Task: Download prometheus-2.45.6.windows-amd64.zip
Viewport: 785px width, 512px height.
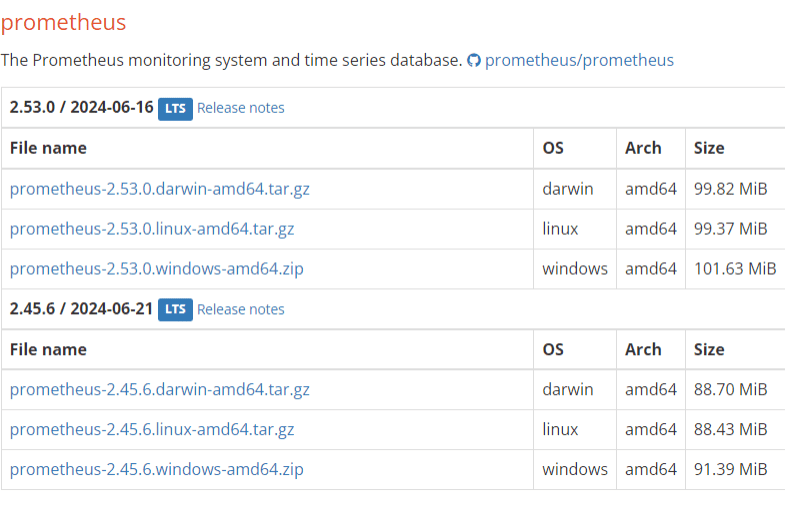Action: pos(157,470)
